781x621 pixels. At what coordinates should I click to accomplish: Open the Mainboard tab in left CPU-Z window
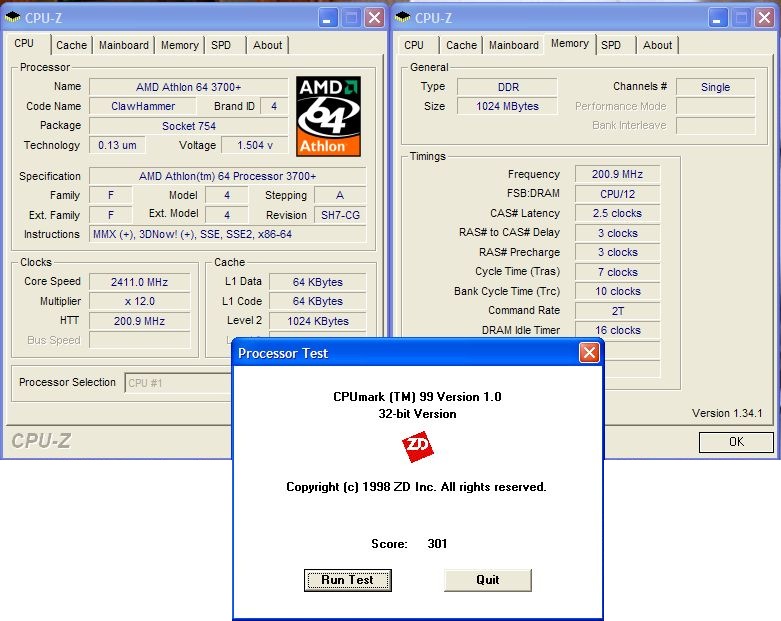click(124, 45)
